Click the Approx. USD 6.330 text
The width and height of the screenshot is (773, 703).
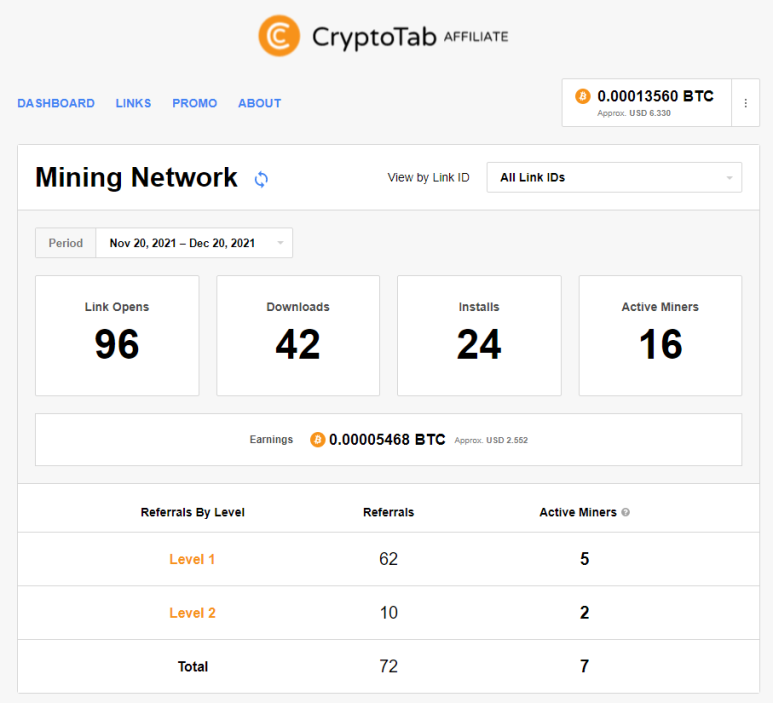click(x=634, y=113)
